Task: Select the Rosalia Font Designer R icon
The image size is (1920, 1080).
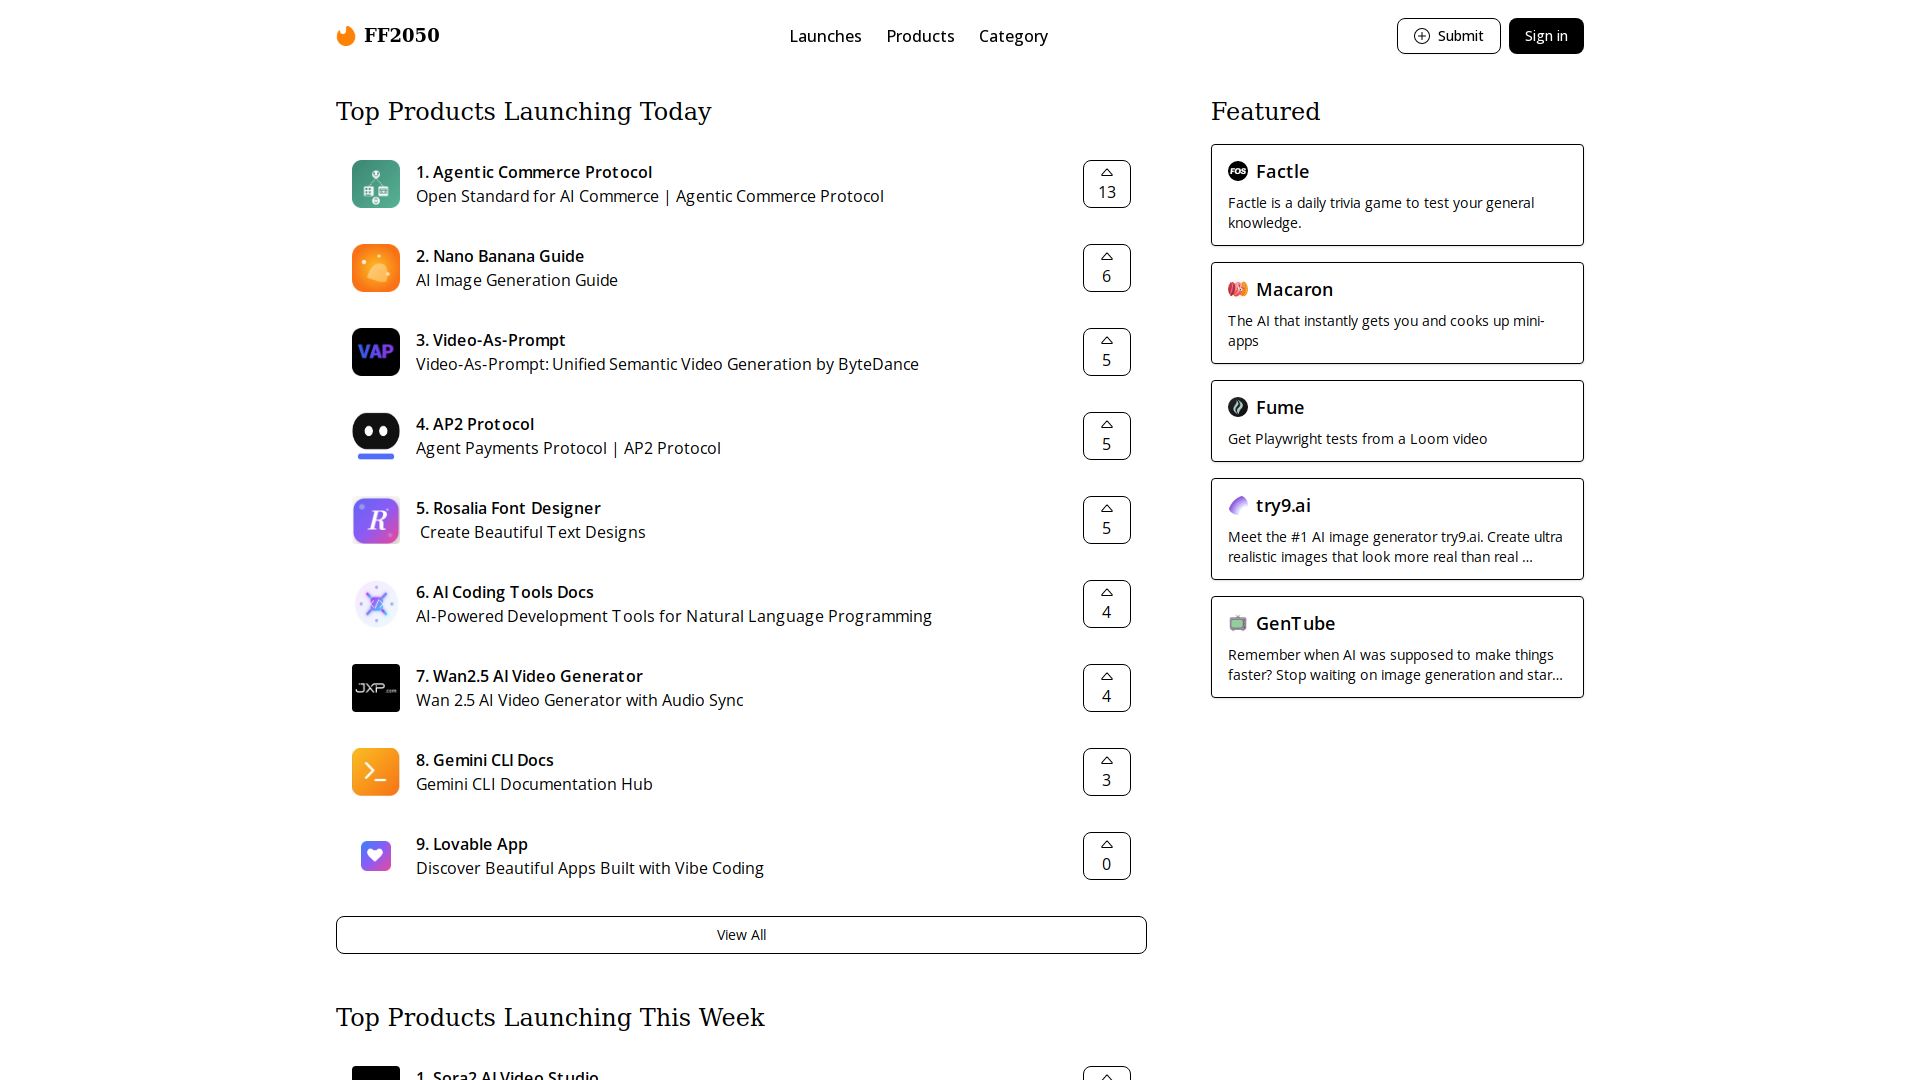Action: 375,520
